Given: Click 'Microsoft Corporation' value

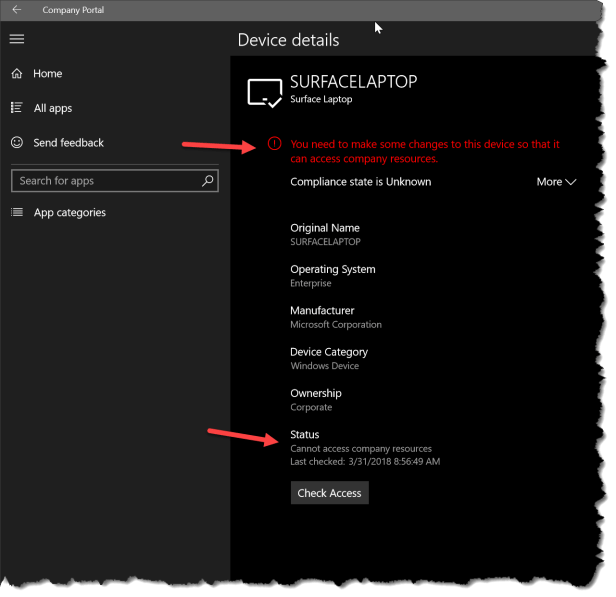Looking at the screenshot, I should 336,324.
